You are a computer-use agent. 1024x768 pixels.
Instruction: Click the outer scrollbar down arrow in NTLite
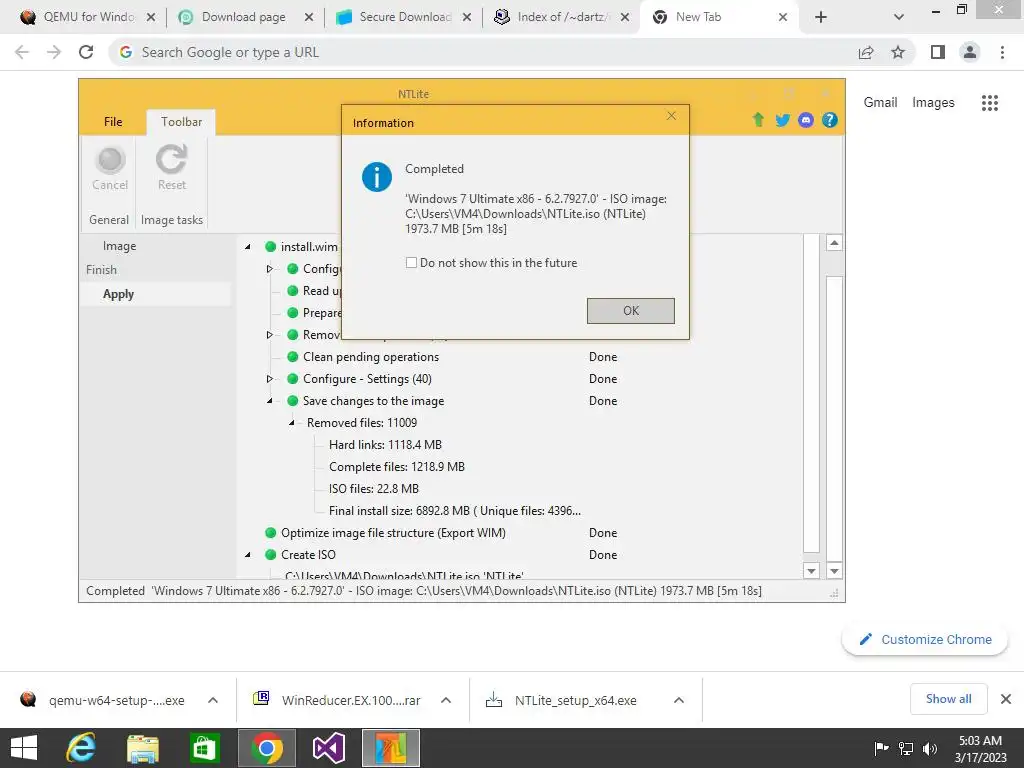tap(834, 571)
